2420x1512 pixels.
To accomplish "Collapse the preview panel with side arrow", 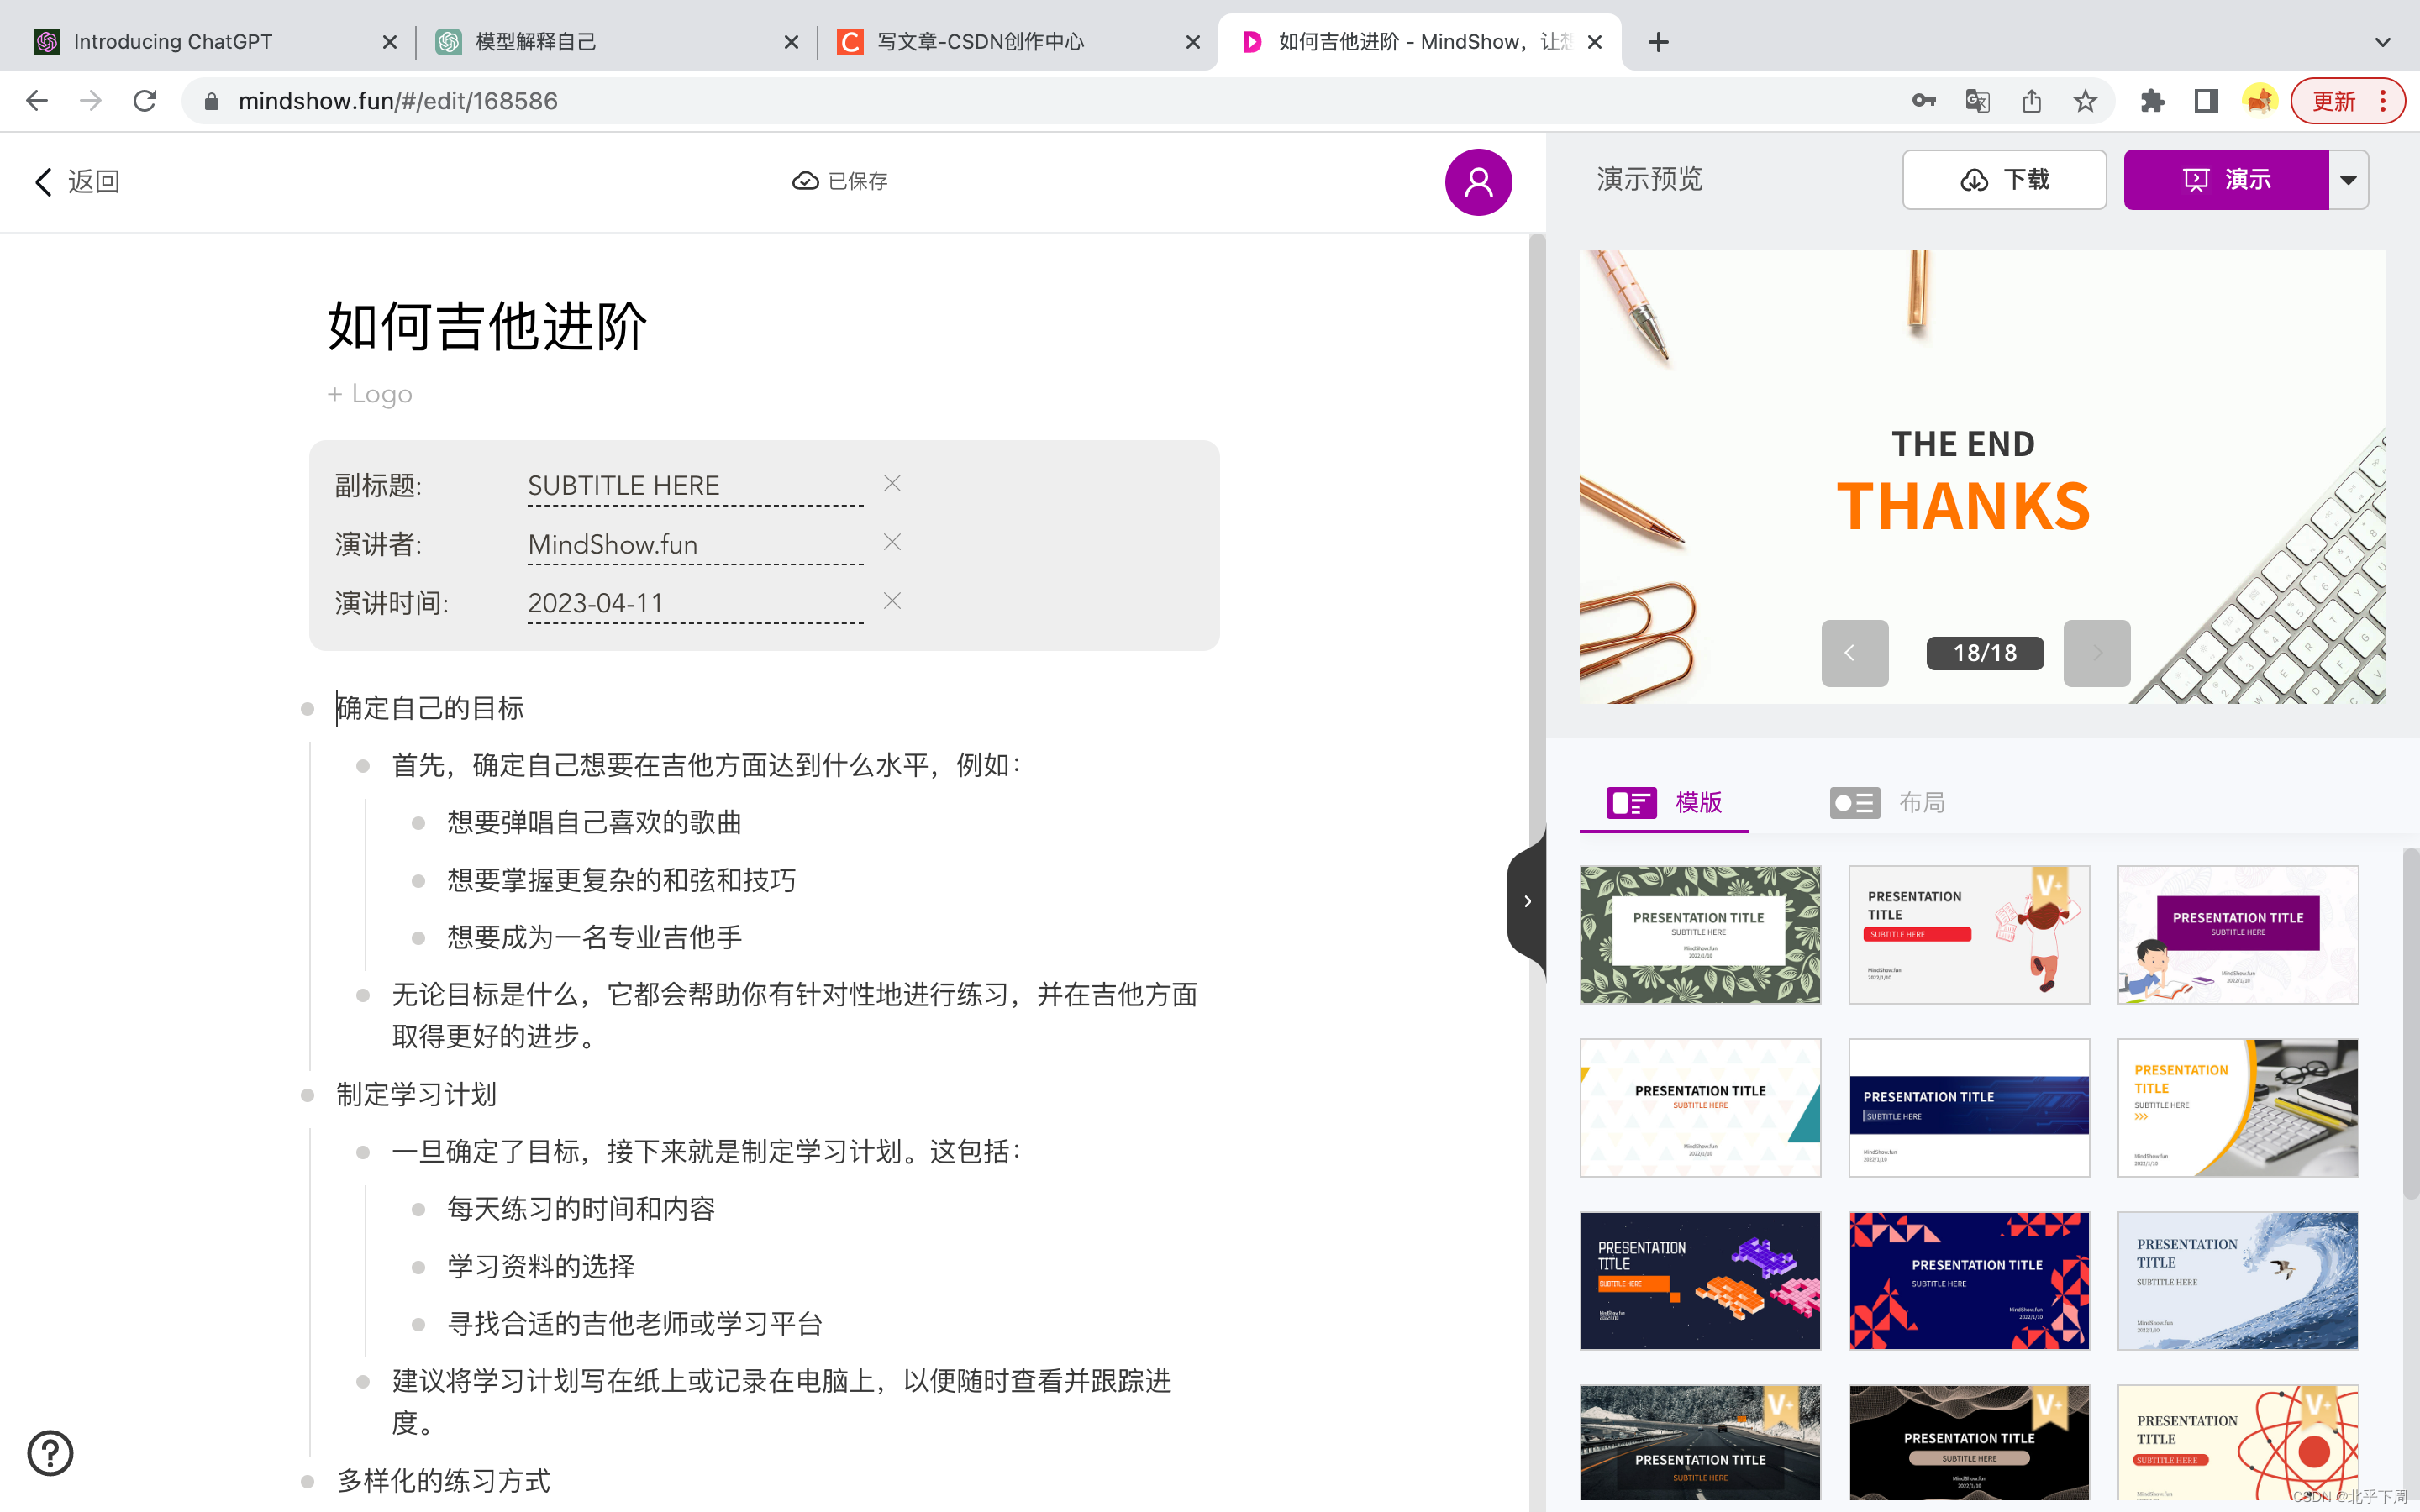I will pos(1527,902).
